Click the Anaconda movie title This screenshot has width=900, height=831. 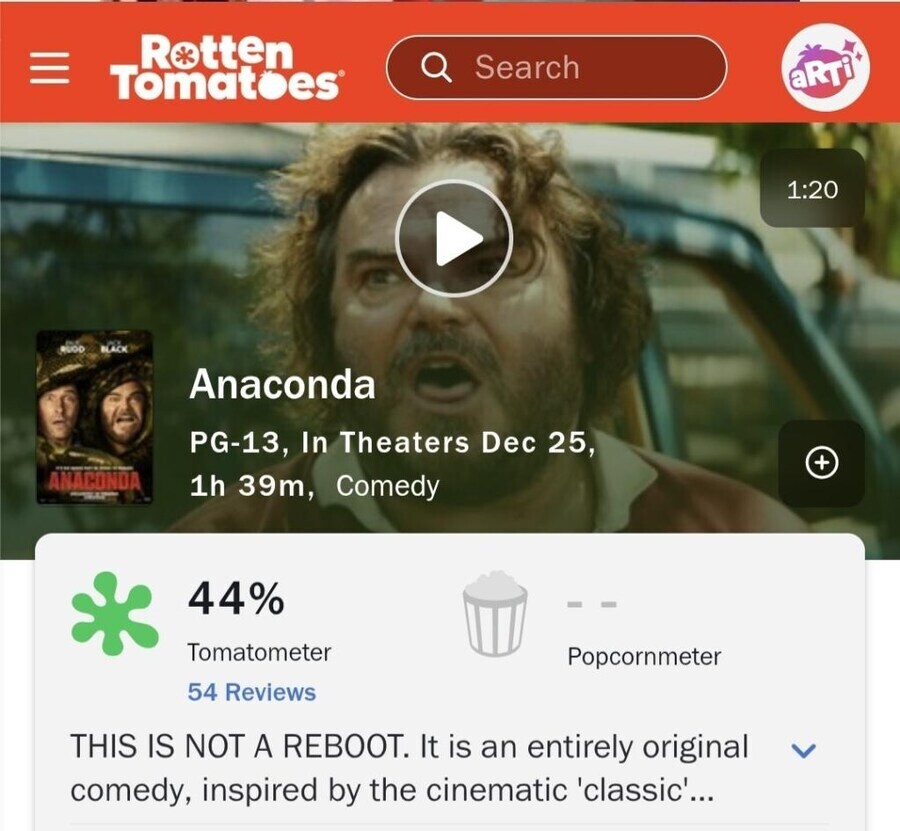click(x=282, y=384)
